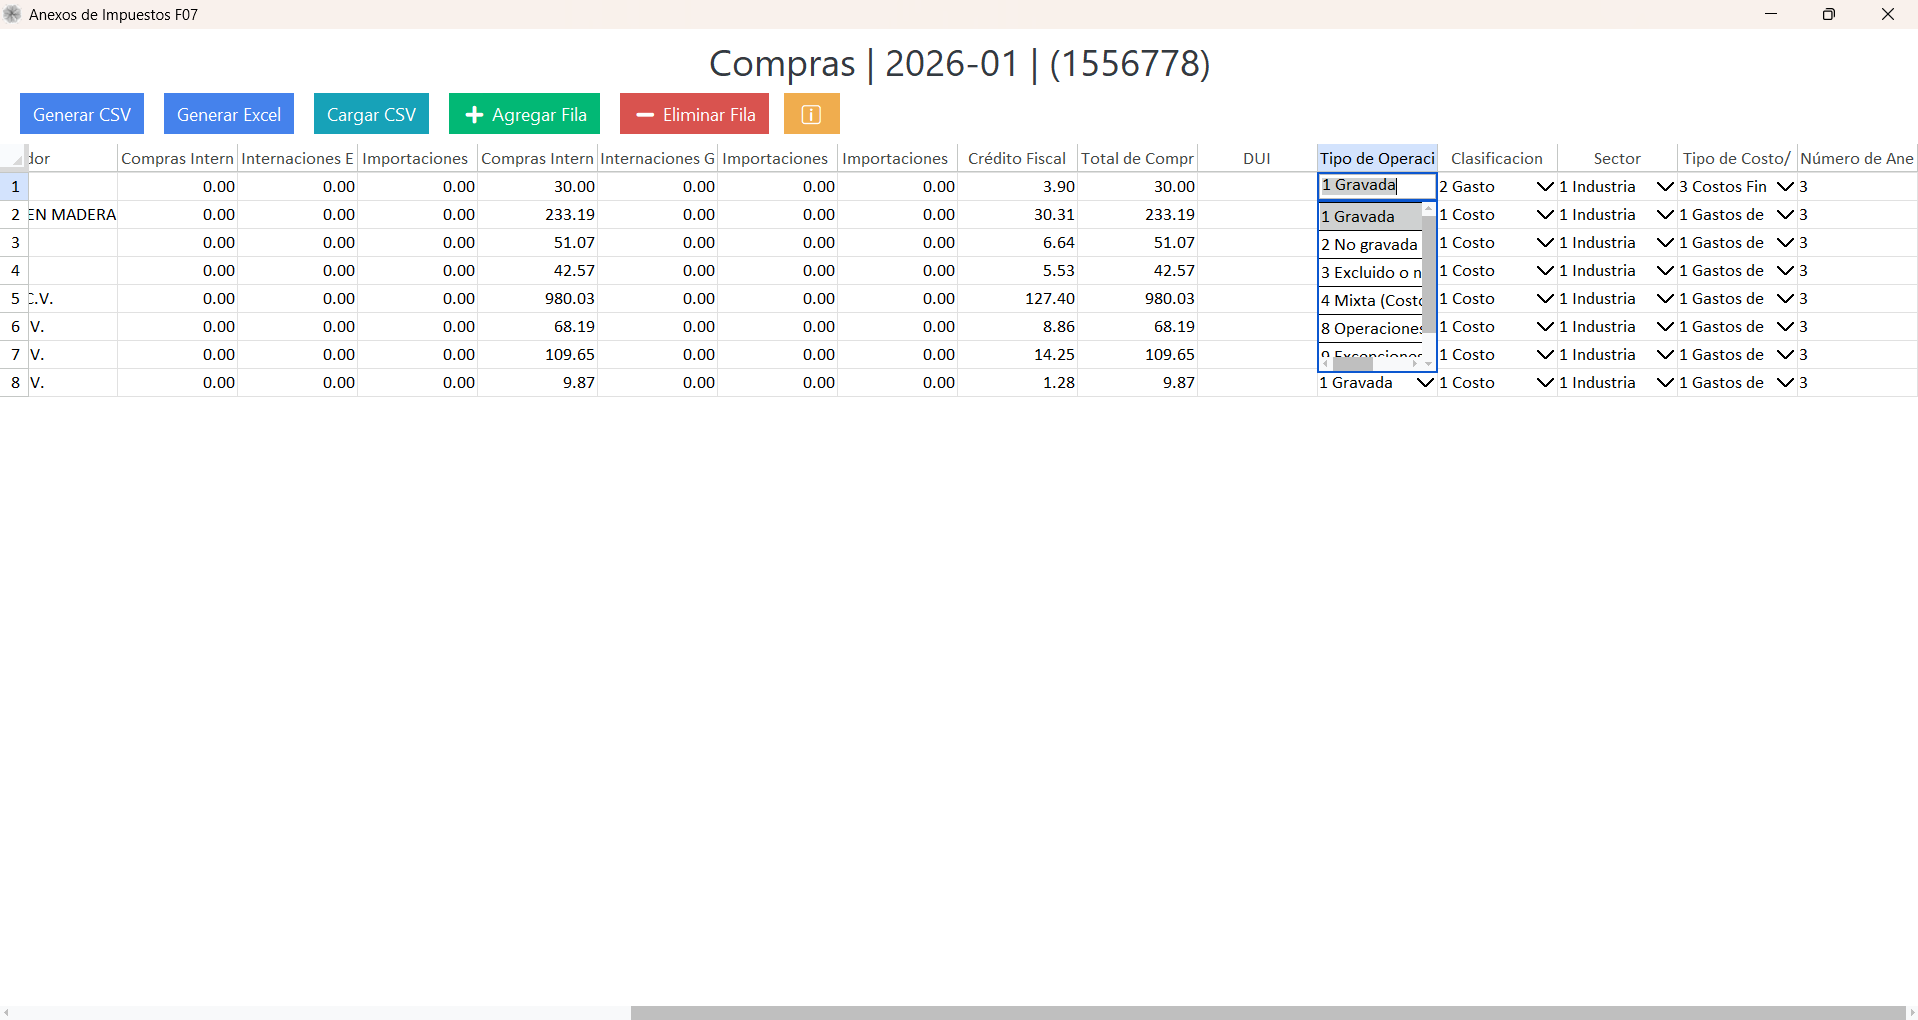Open Clasificacion dropdown in row 3
The image size is (1918, 1020).
point(1545,243)
